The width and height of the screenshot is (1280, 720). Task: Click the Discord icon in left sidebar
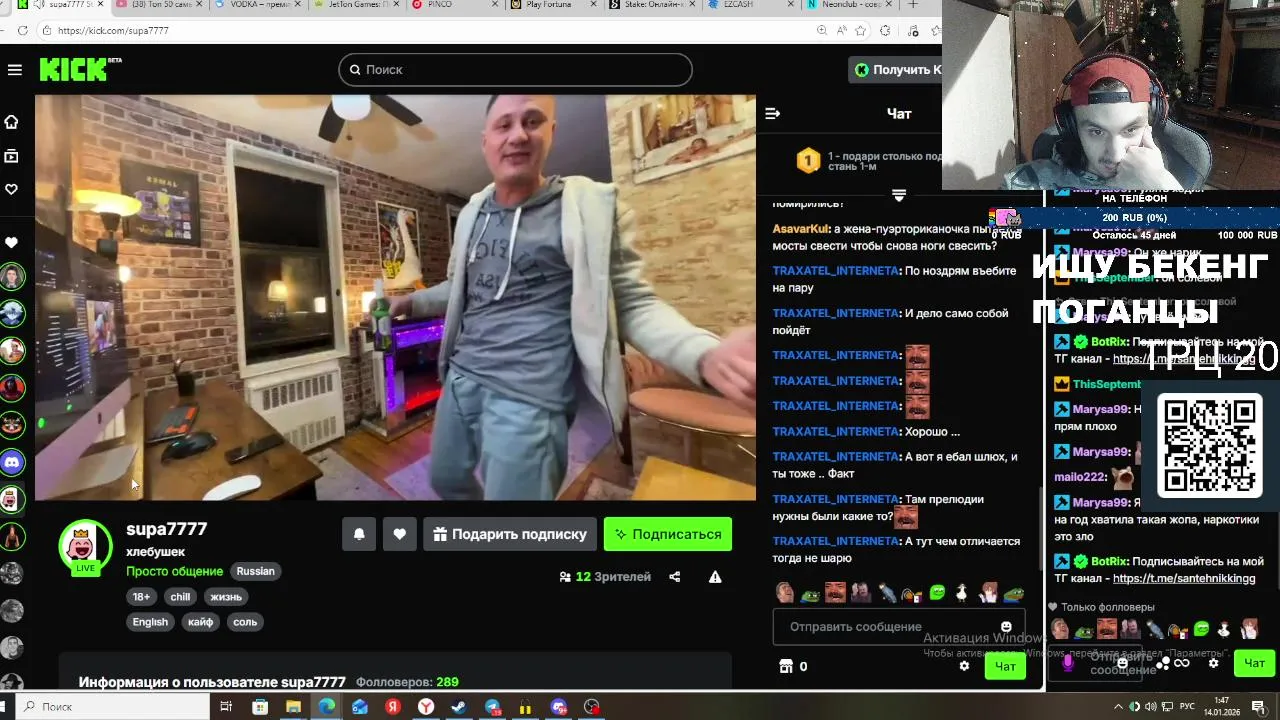pyautogui.click(x=12, y=462)
